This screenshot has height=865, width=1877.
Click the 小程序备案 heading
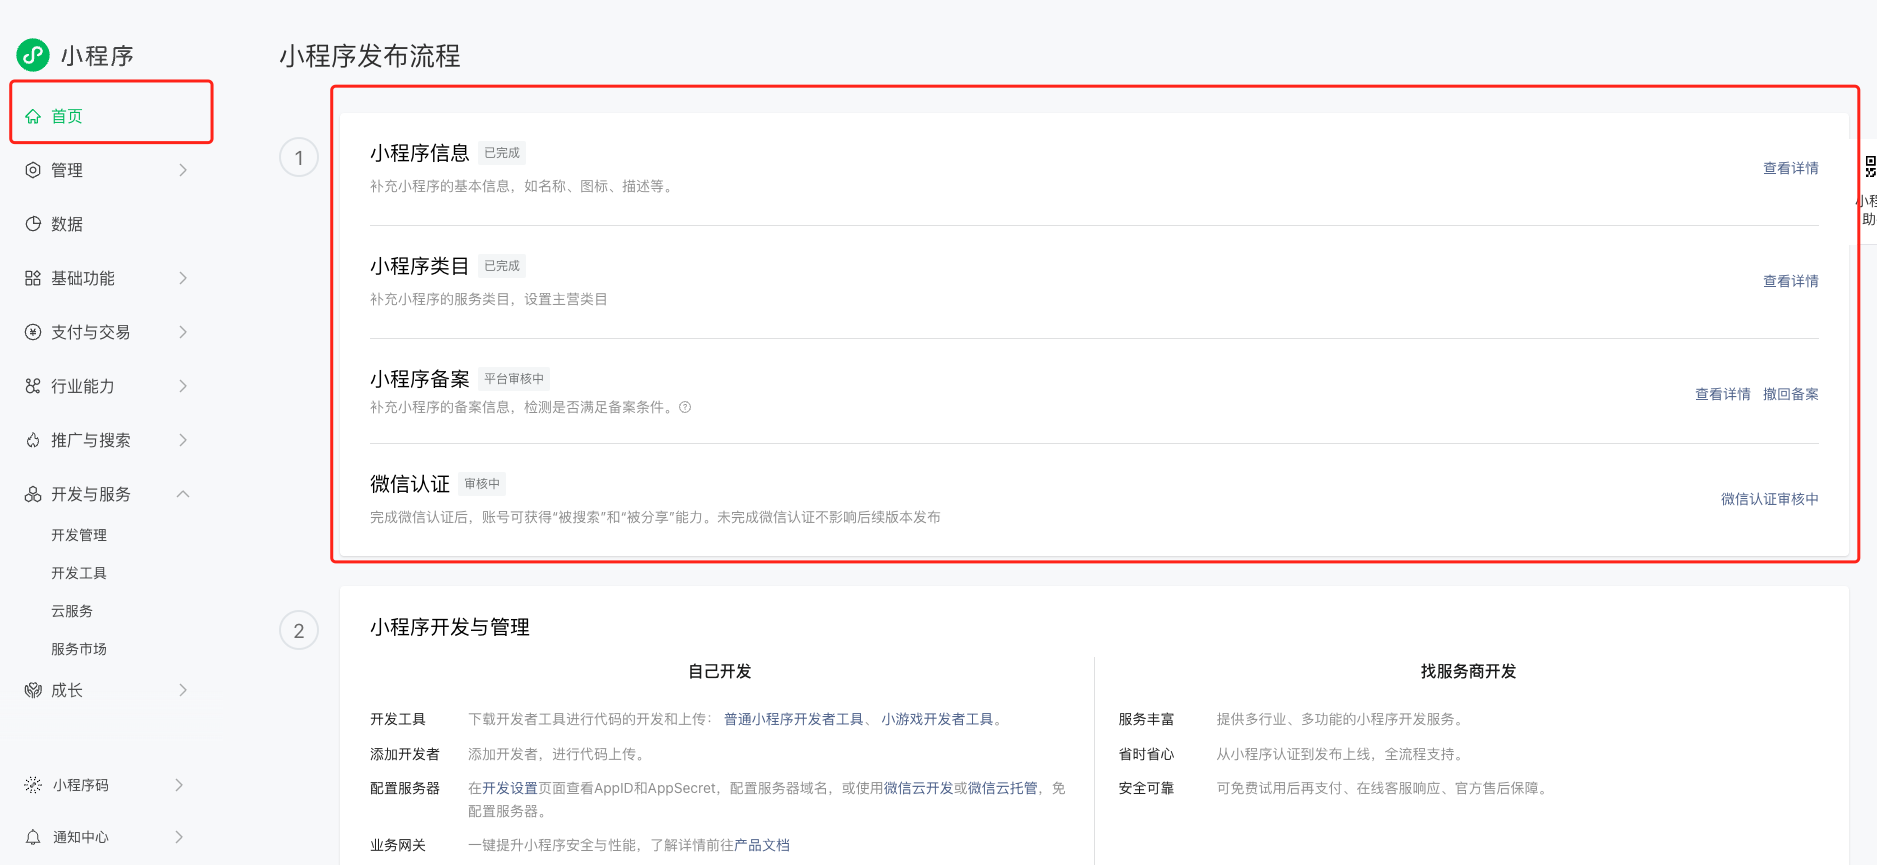tap(420, 379)
